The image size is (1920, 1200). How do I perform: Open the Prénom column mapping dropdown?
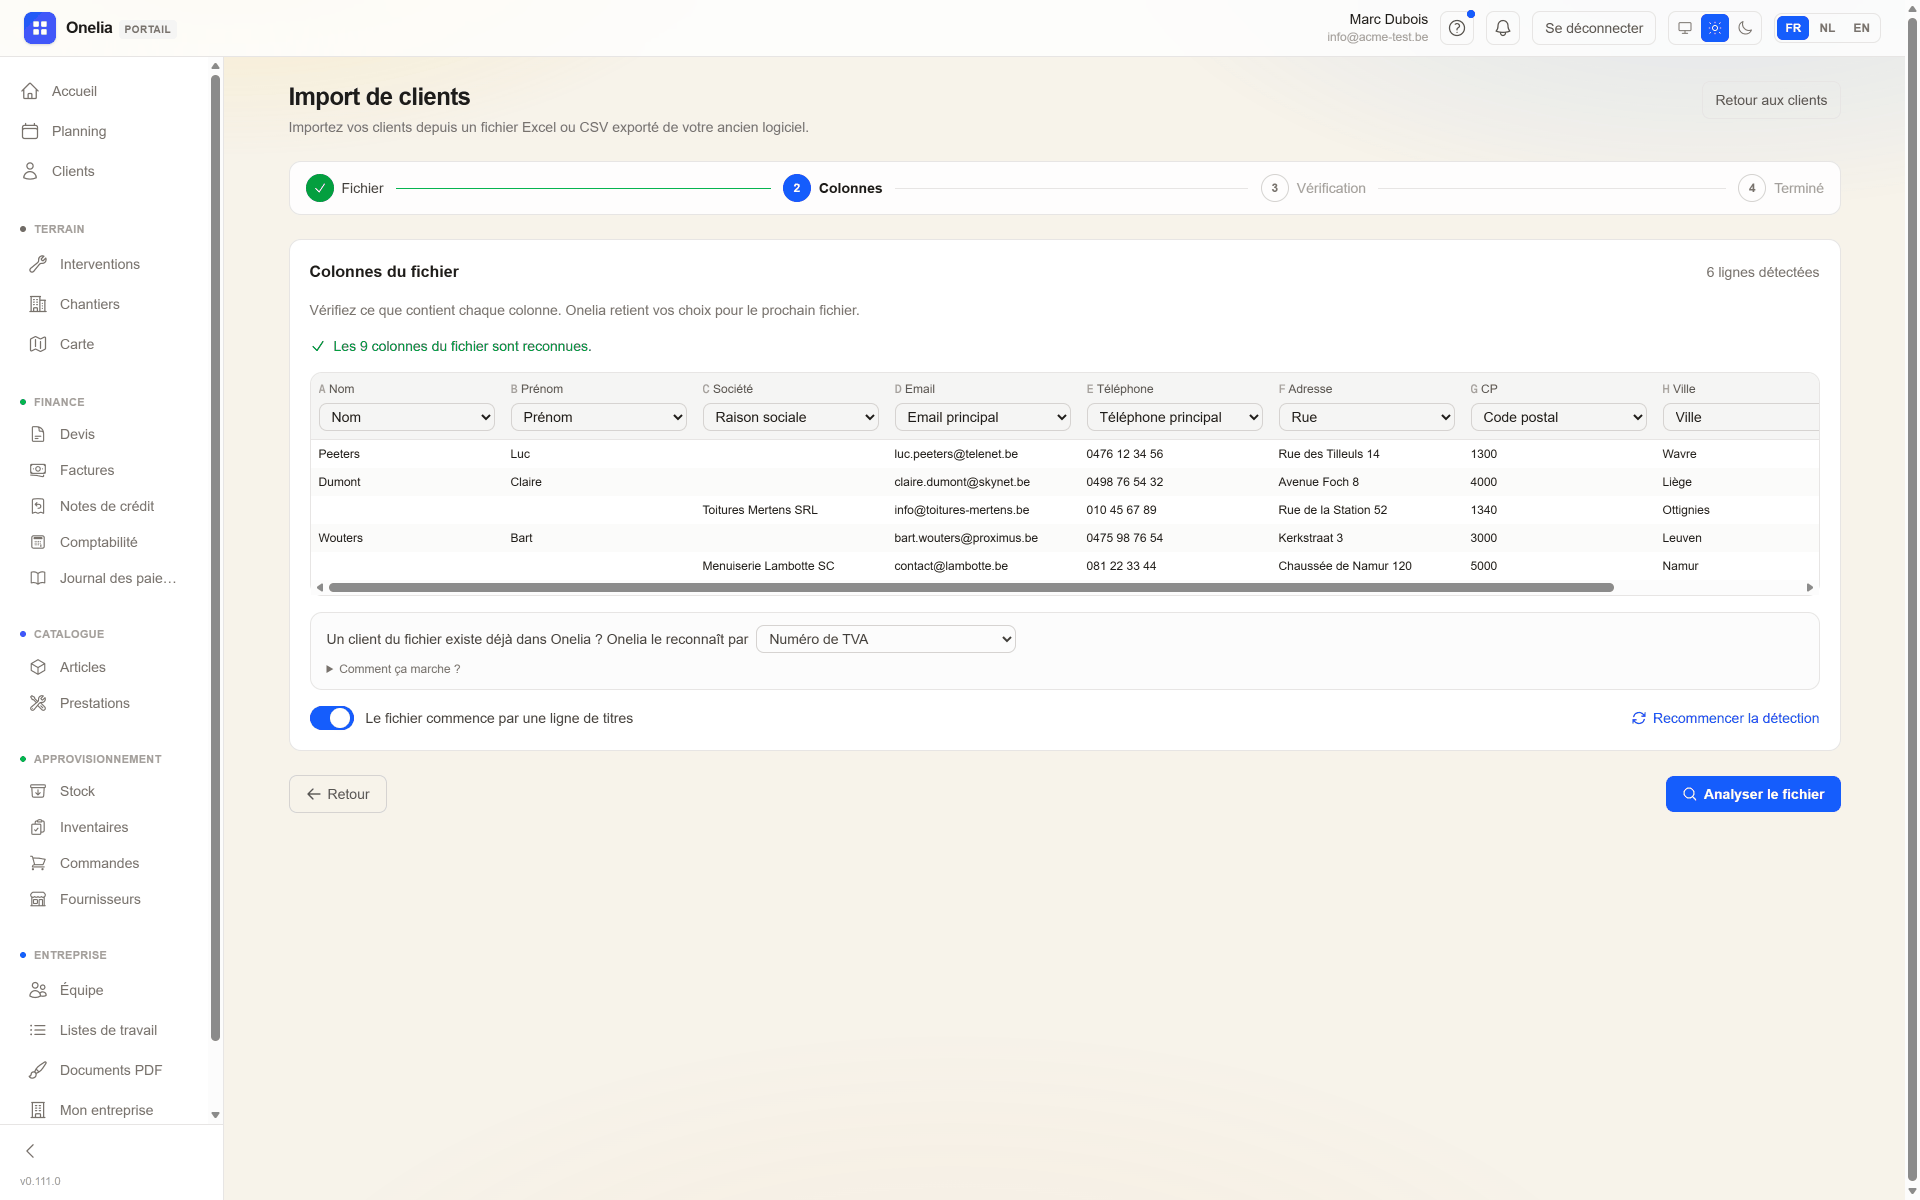(598, 417)
